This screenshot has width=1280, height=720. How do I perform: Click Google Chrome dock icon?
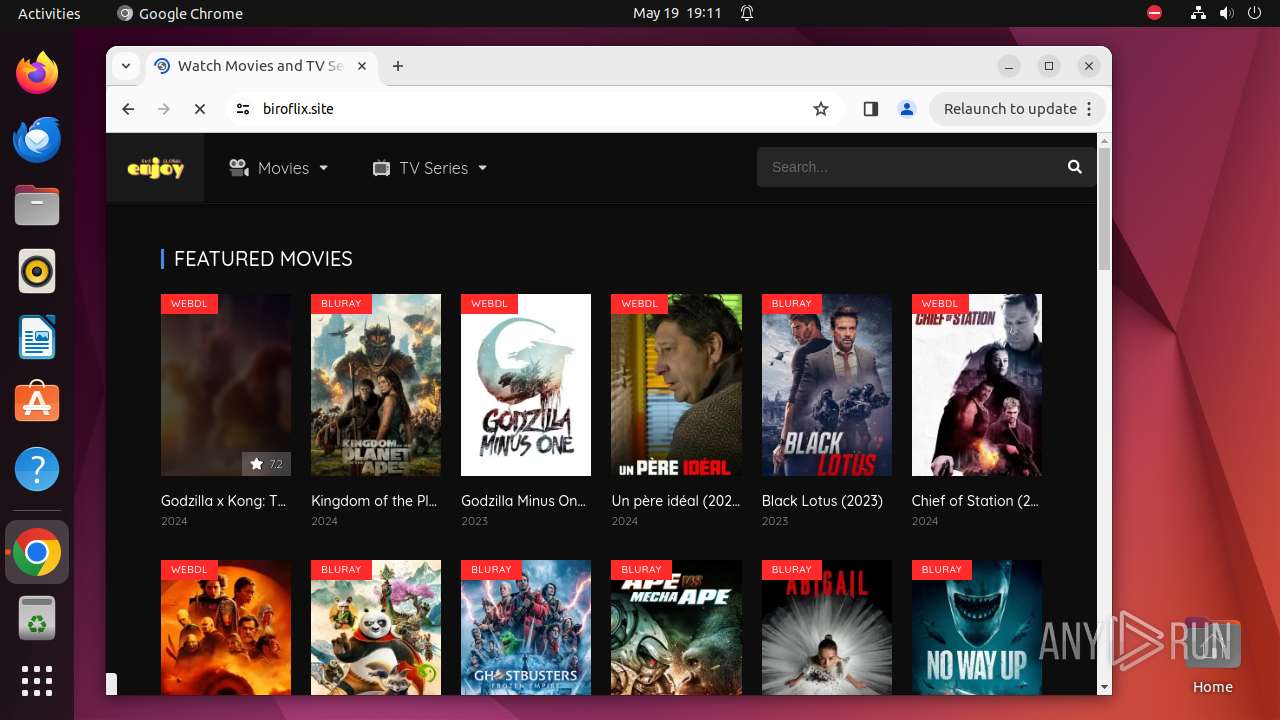click(x=37, y=552)
